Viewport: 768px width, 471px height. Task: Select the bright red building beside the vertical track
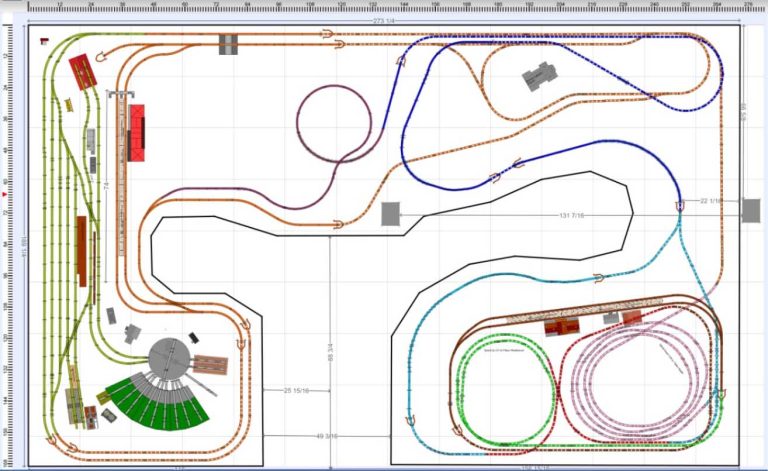(x=137, y=132)
